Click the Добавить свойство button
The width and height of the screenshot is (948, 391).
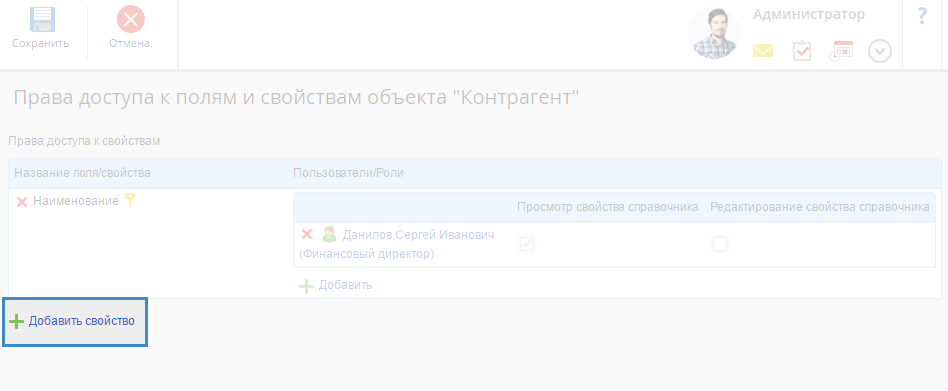tap(75, 322)
